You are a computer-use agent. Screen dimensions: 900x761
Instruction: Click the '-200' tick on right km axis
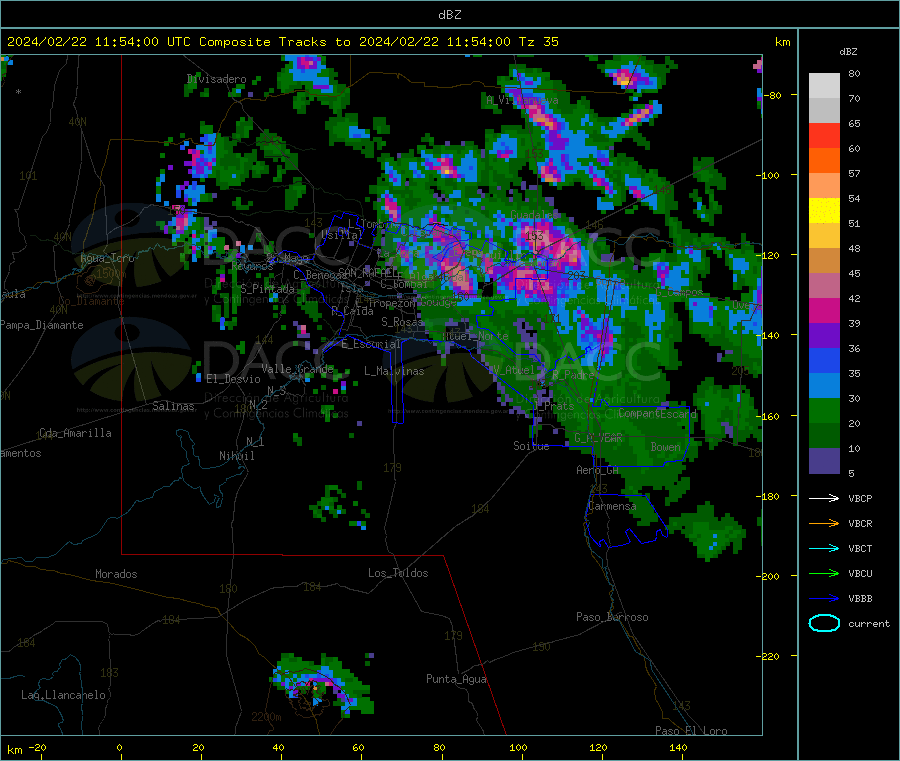pos(769,576)
